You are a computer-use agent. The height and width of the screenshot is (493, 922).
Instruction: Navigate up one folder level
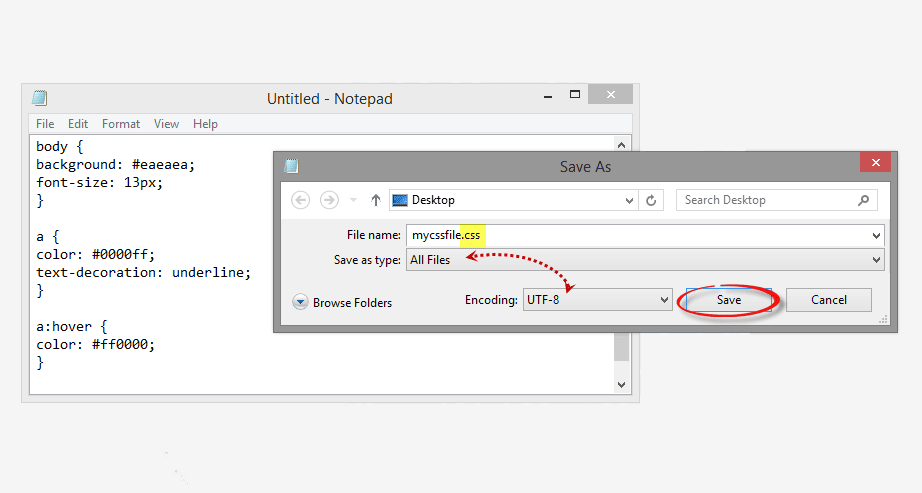point(375,200)
